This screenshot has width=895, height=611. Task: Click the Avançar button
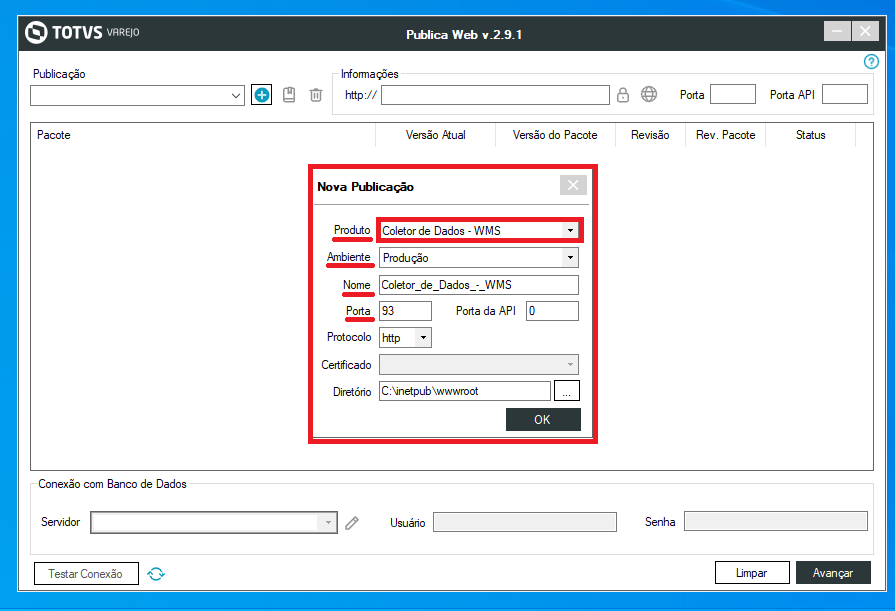[x=833, y=573]
